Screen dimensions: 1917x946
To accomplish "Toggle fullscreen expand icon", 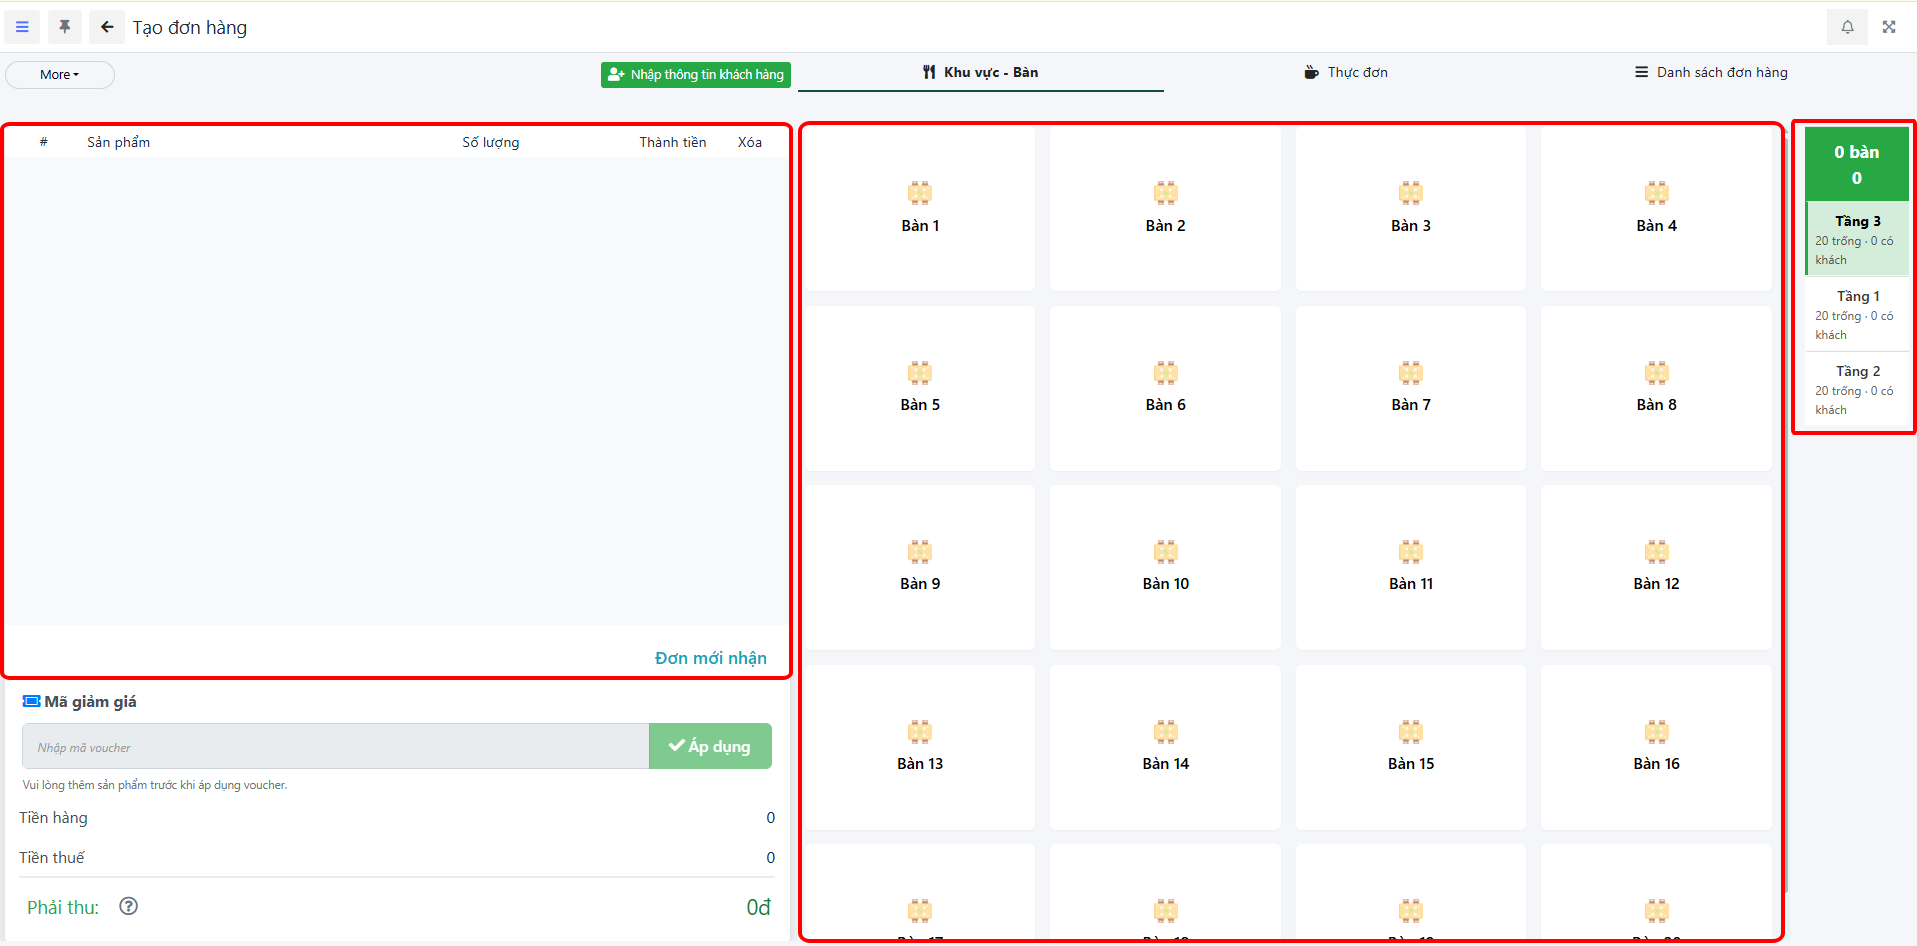I will (x=1889, y=27).
